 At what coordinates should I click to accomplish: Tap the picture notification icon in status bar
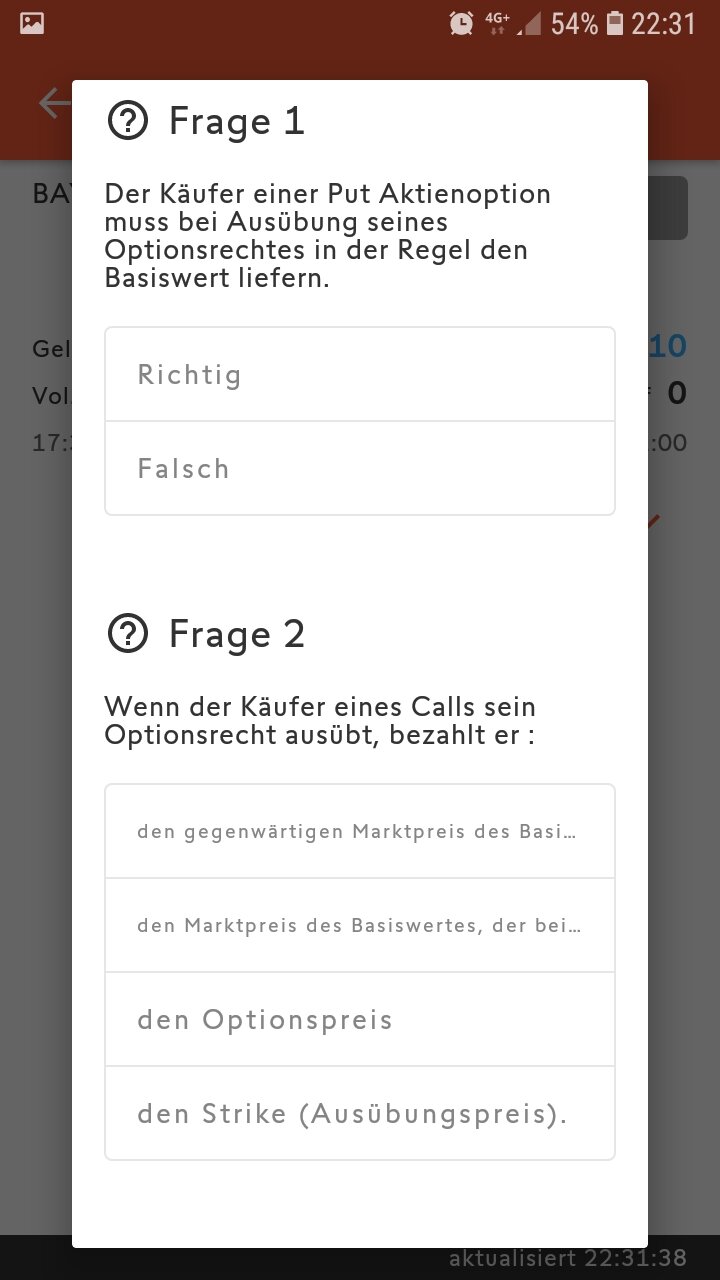32,23
